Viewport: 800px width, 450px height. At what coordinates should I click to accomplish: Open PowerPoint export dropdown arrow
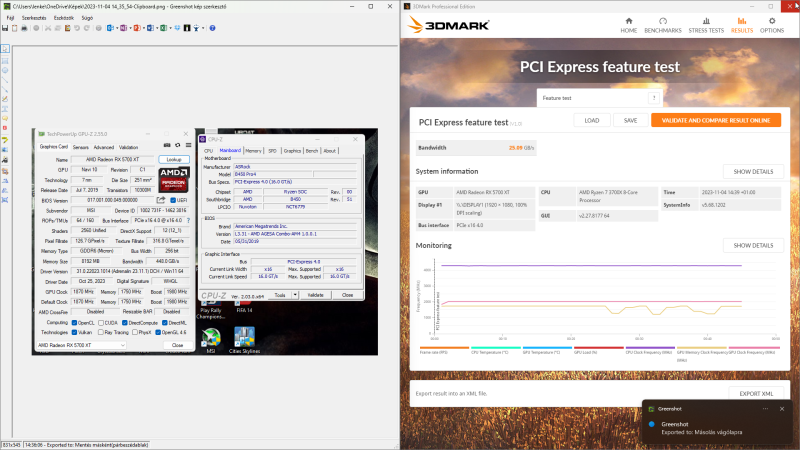144,28
